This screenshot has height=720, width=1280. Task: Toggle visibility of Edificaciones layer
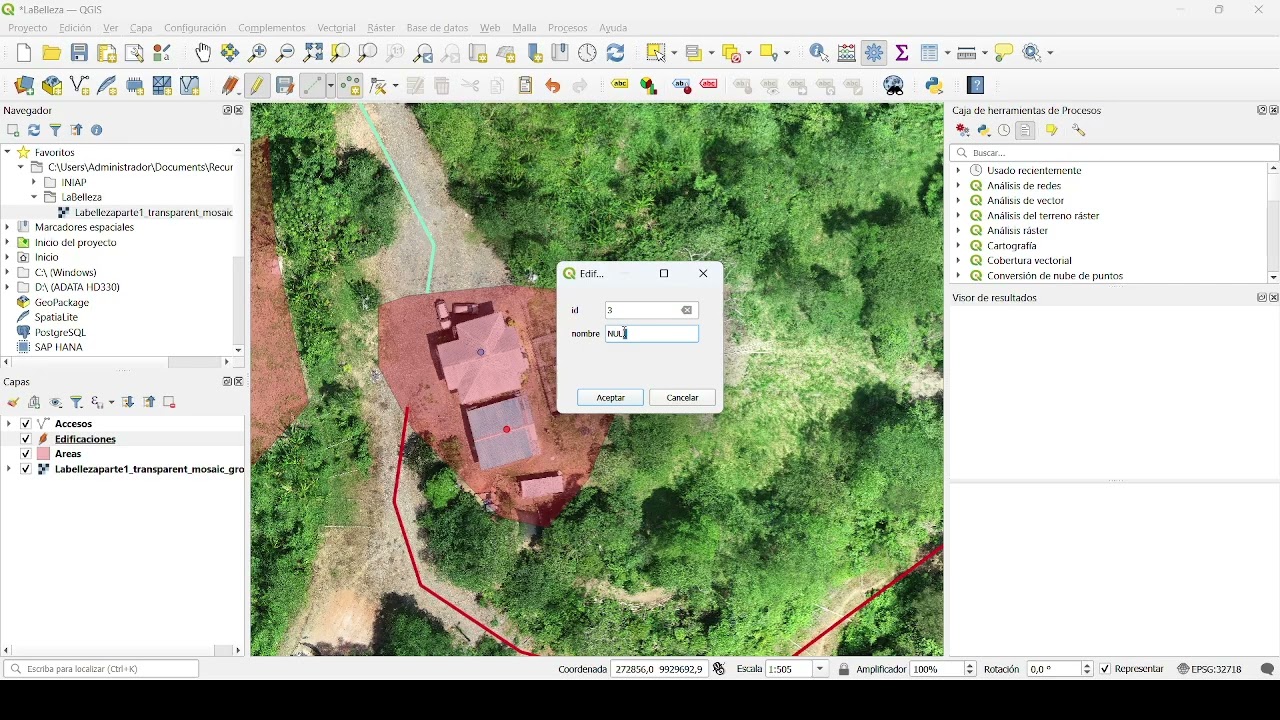point(26,439)
